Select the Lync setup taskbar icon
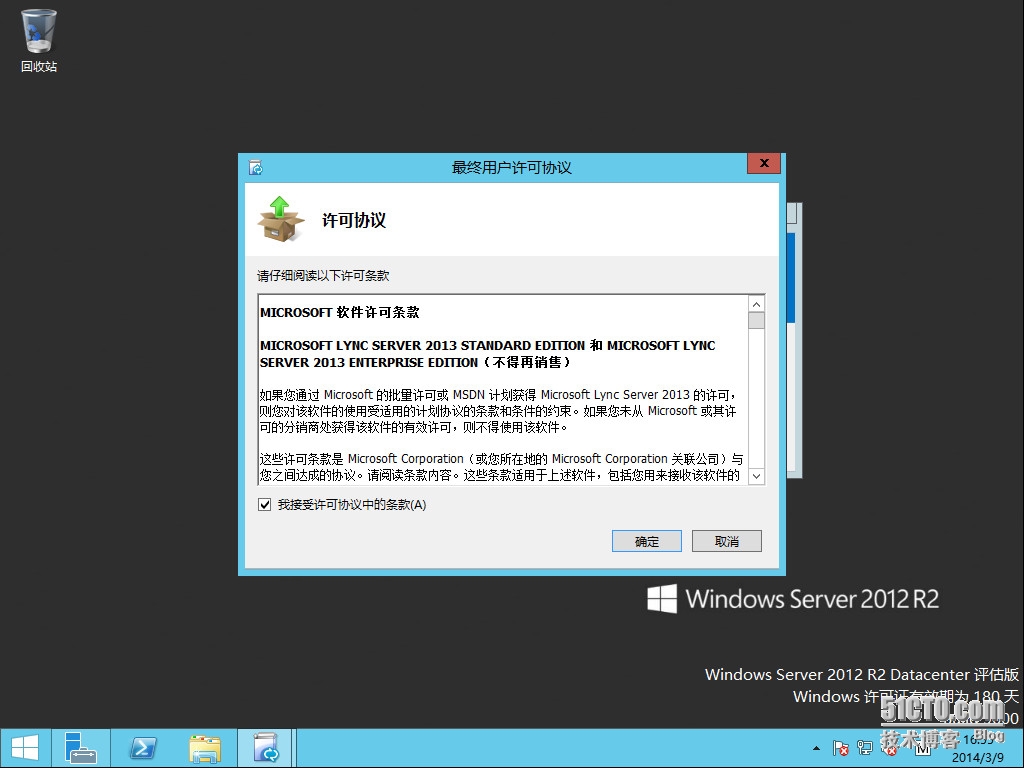Screen dimensions: 1024x768 coord(266,748)
